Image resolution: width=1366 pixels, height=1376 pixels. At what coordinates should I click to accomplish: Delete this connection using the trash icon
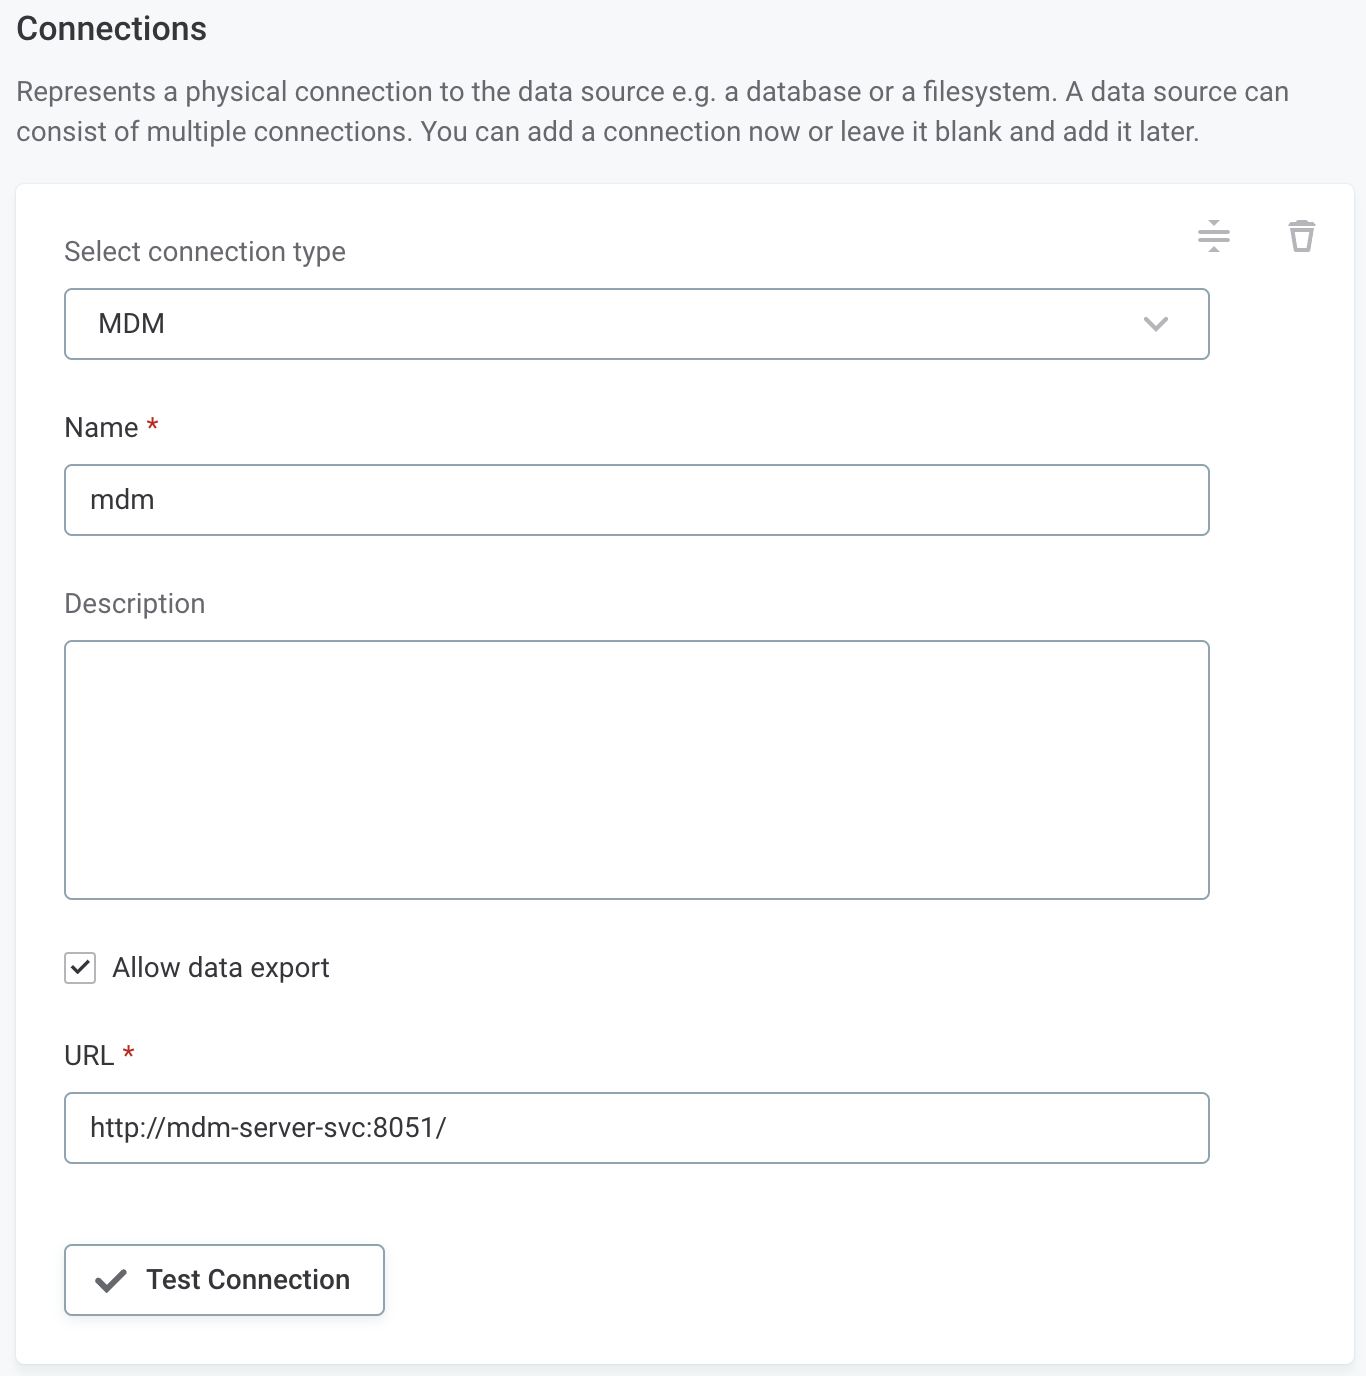click(x=1301, y=236)
